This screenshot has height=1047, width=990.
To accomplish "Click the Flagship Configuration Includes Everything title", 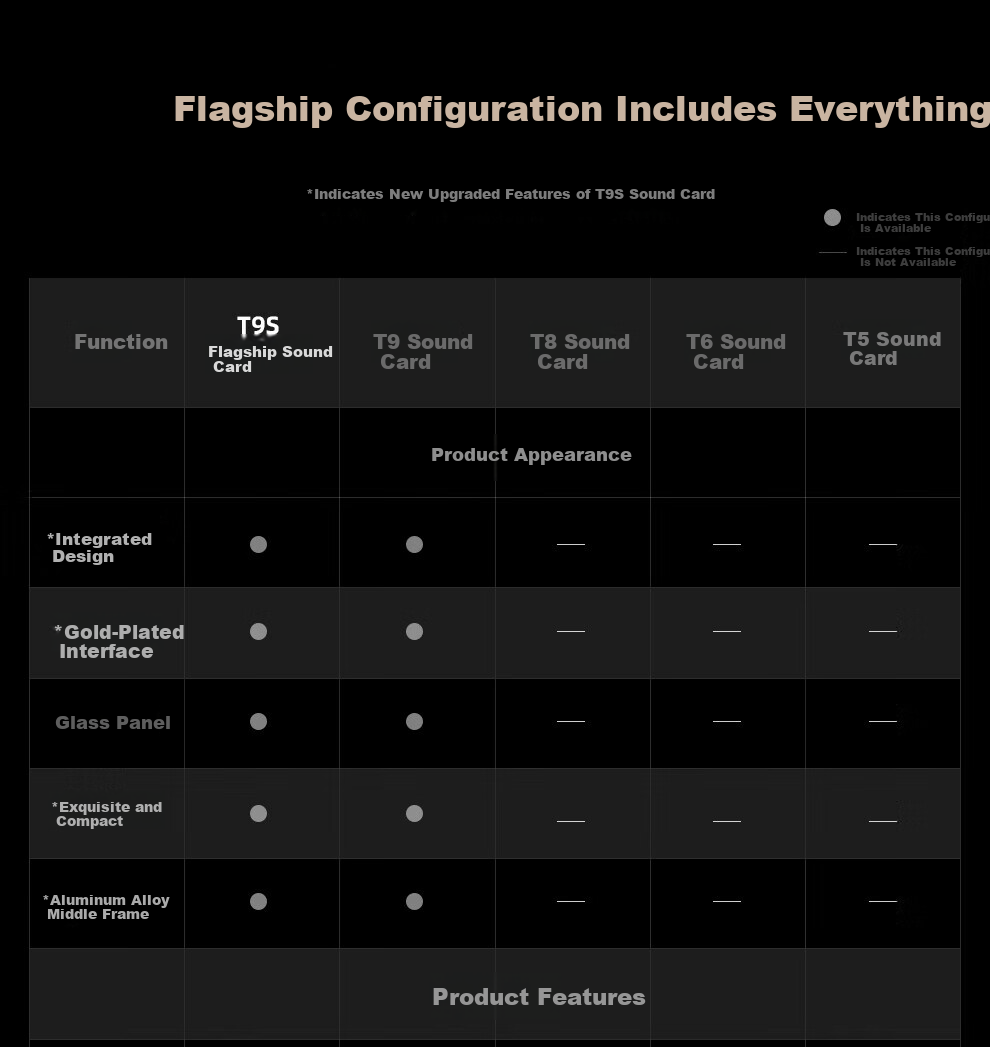I will 581,110.
